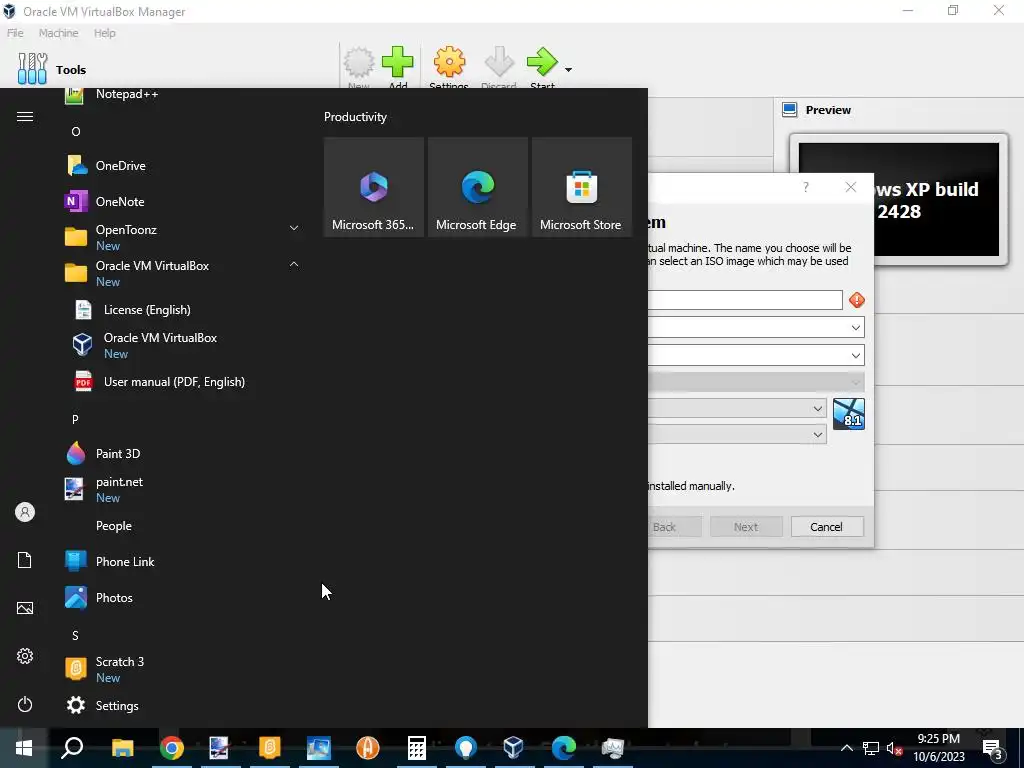Click the Add machine green plus icon
The height and width of the screenshot is (768, 1024).
[397, 63]
